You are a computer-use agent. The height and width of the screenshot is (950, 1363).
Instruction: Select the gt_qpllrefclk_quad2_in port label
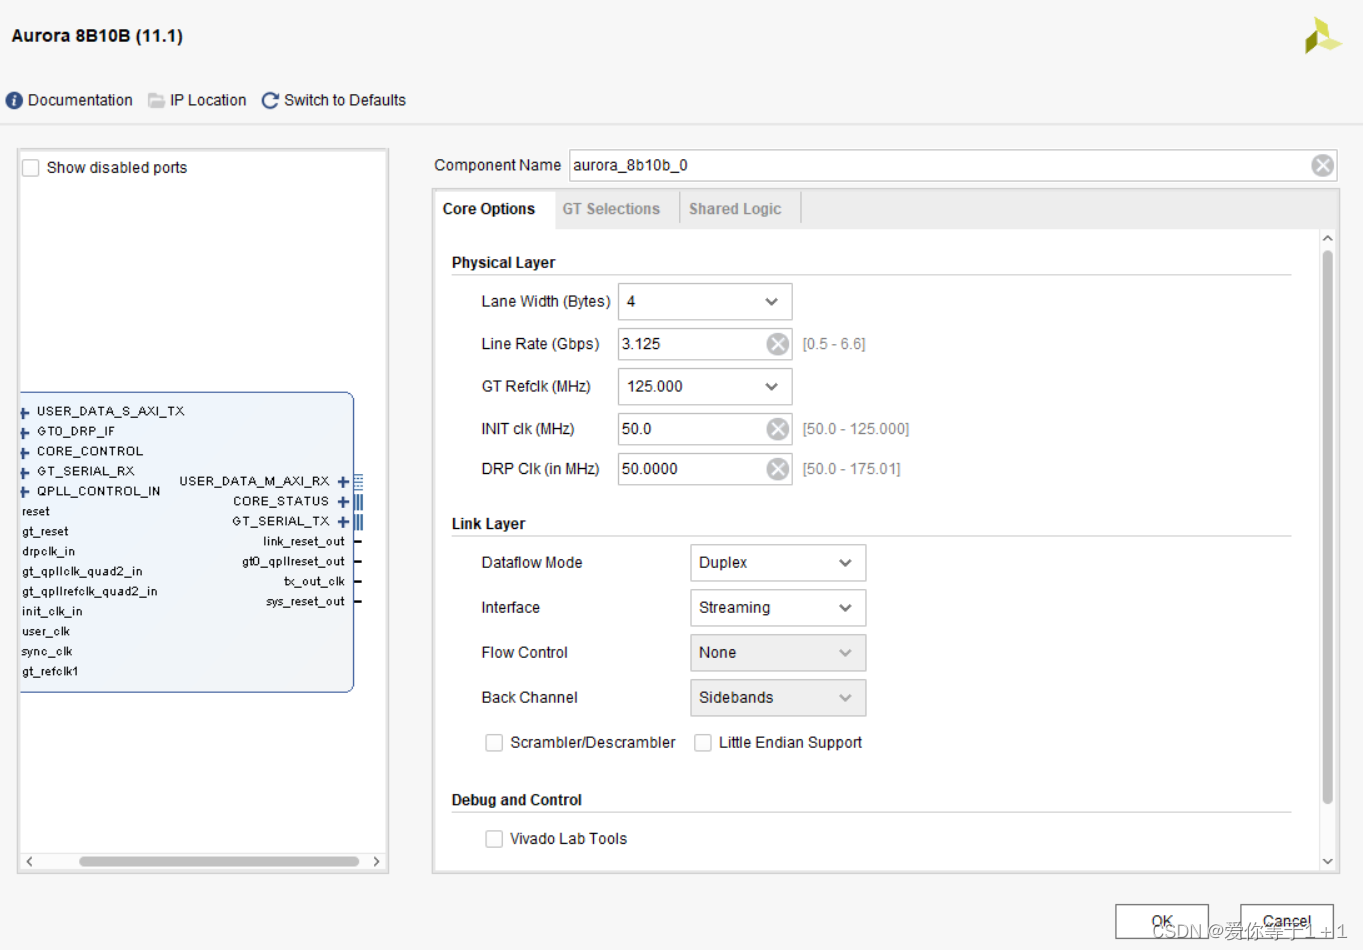point(90,592)
